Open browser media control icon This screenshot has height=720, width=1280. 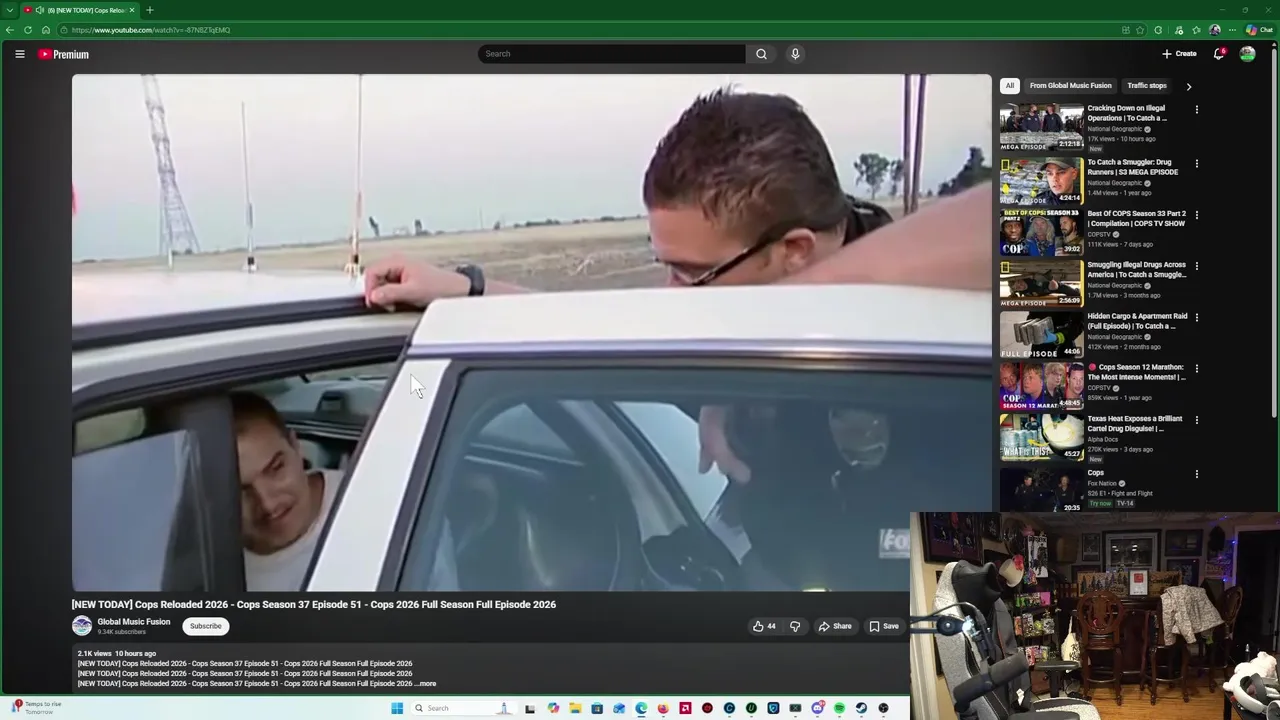(1179, 30)
